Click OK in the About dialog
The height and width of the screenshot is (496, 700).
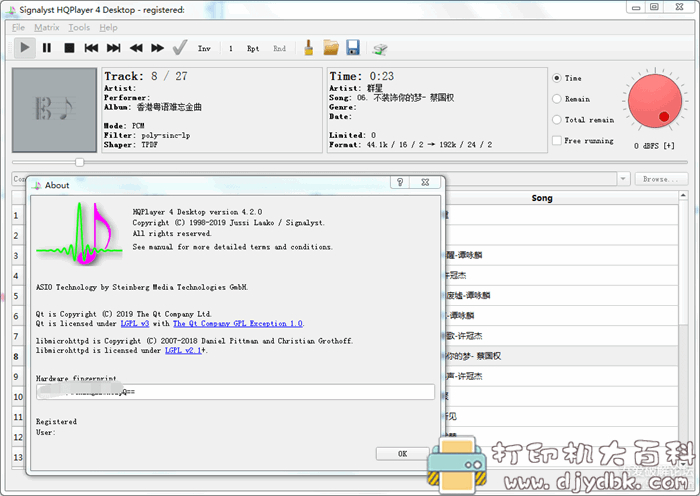point(402,454)
